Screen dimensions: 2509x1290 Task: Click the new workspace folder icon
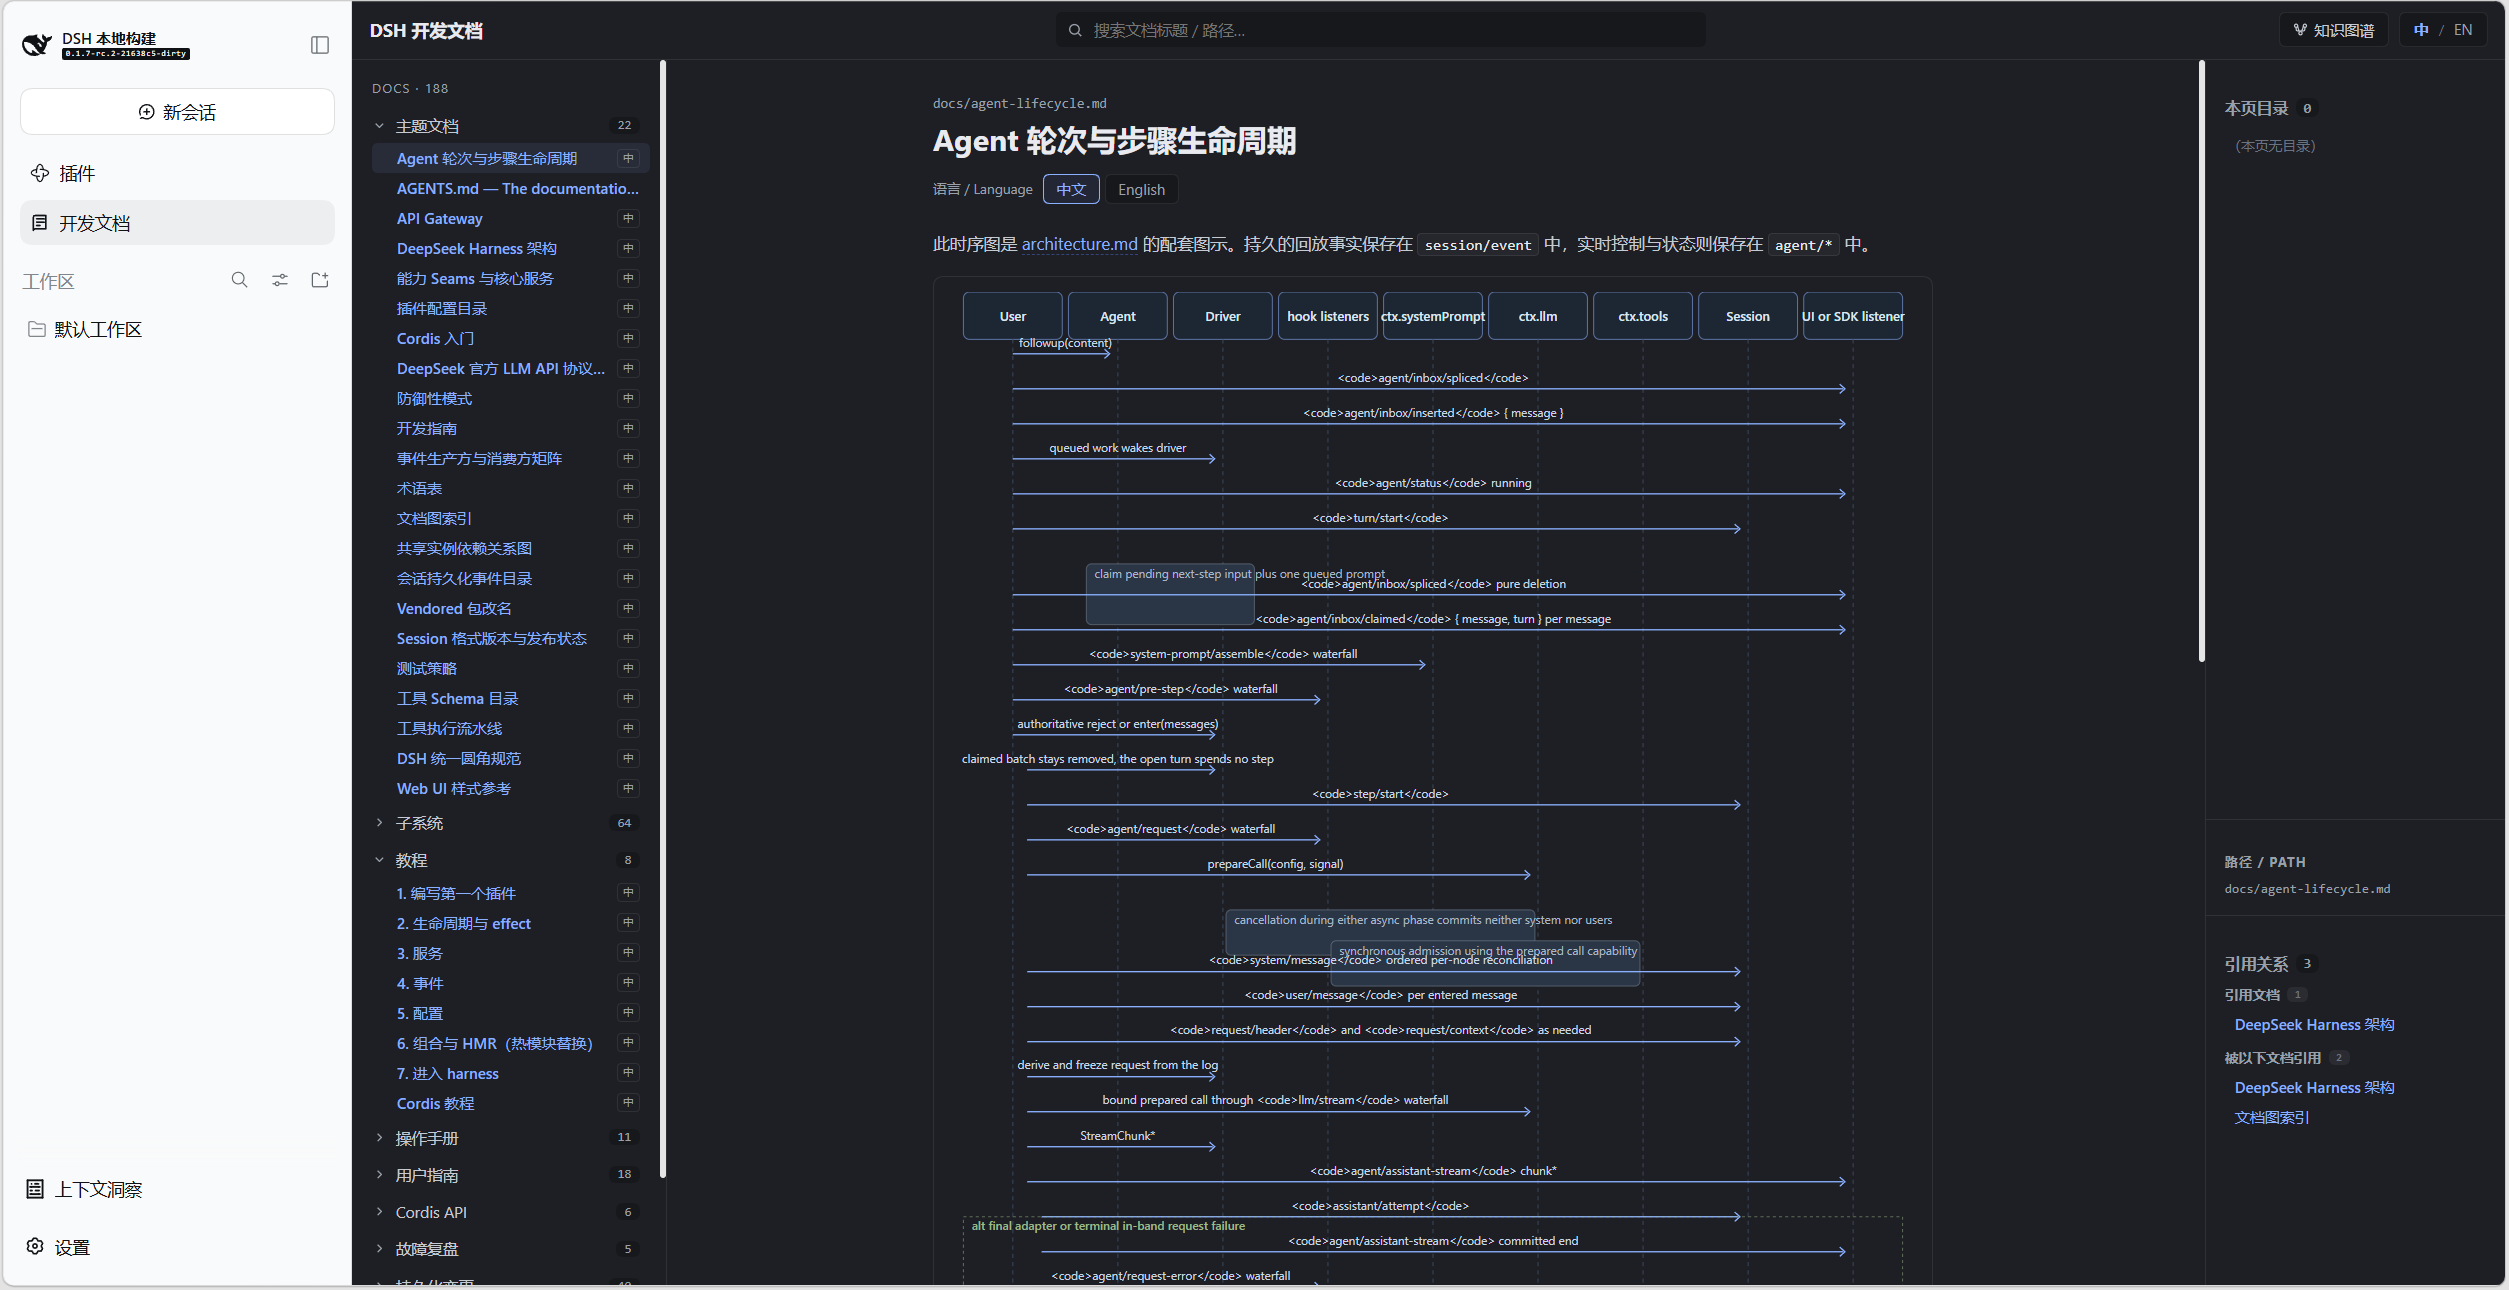320,280
